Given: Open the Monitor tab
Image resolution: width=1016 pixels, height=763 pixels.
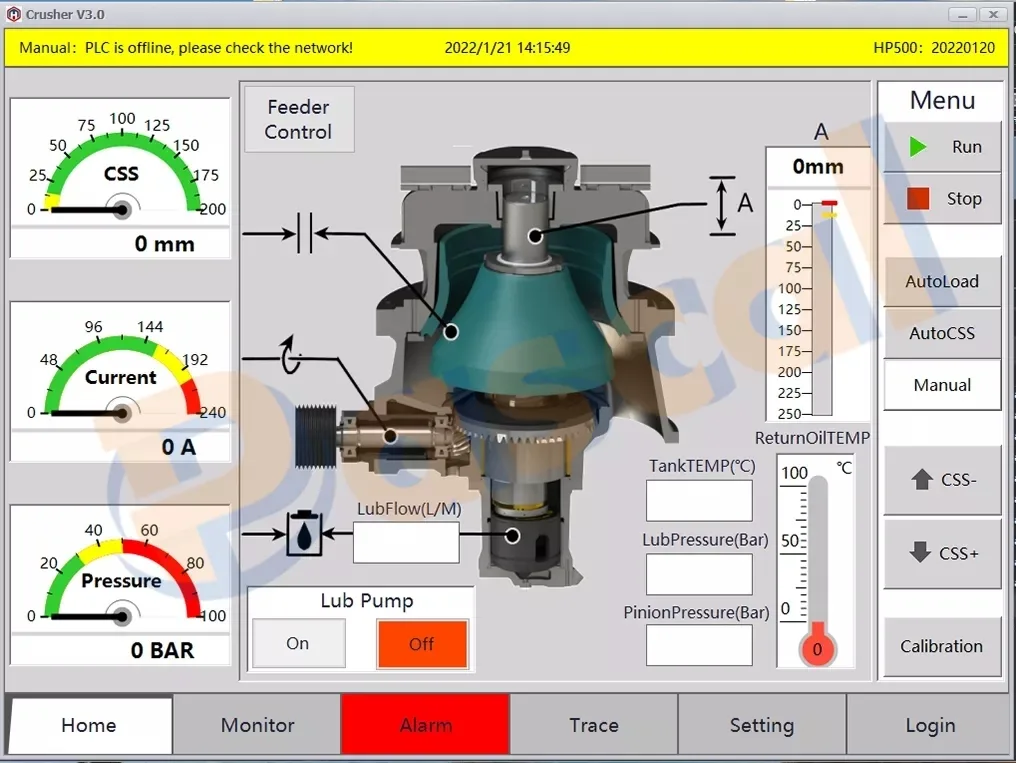Looking at the screenshot, I should click(257, 725).
